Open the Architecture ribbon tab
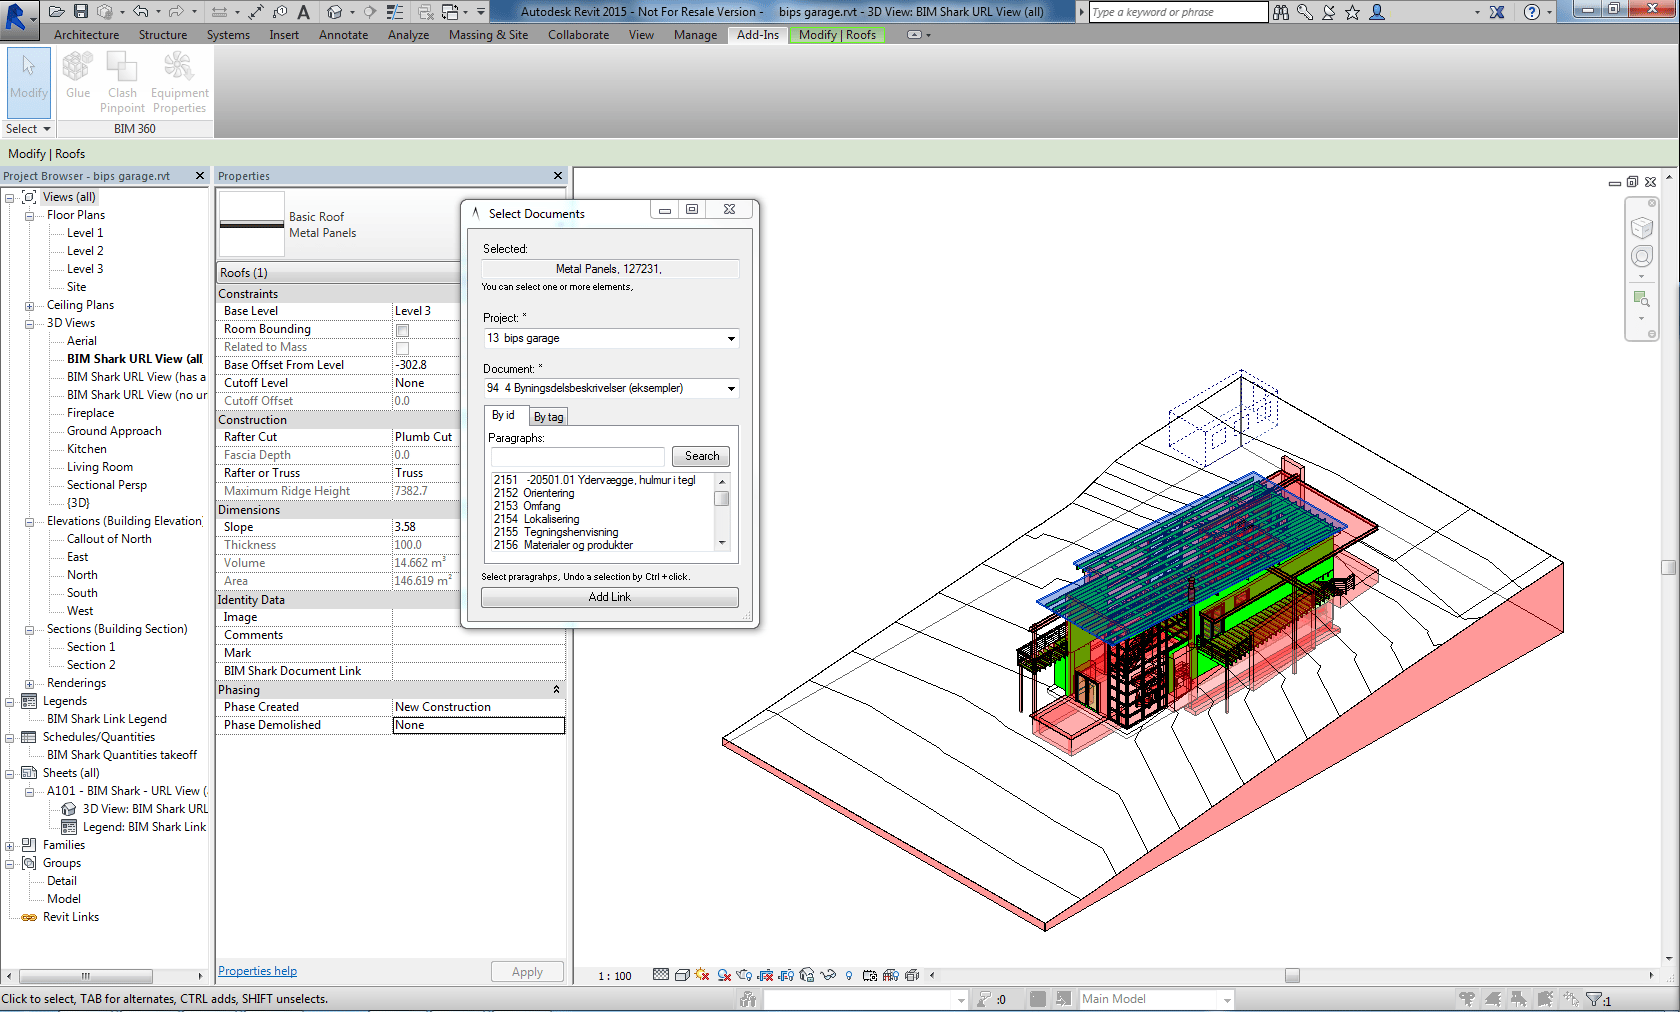Image resolution: width=1680 pixels, height=1012 pixels. (86, 35)
